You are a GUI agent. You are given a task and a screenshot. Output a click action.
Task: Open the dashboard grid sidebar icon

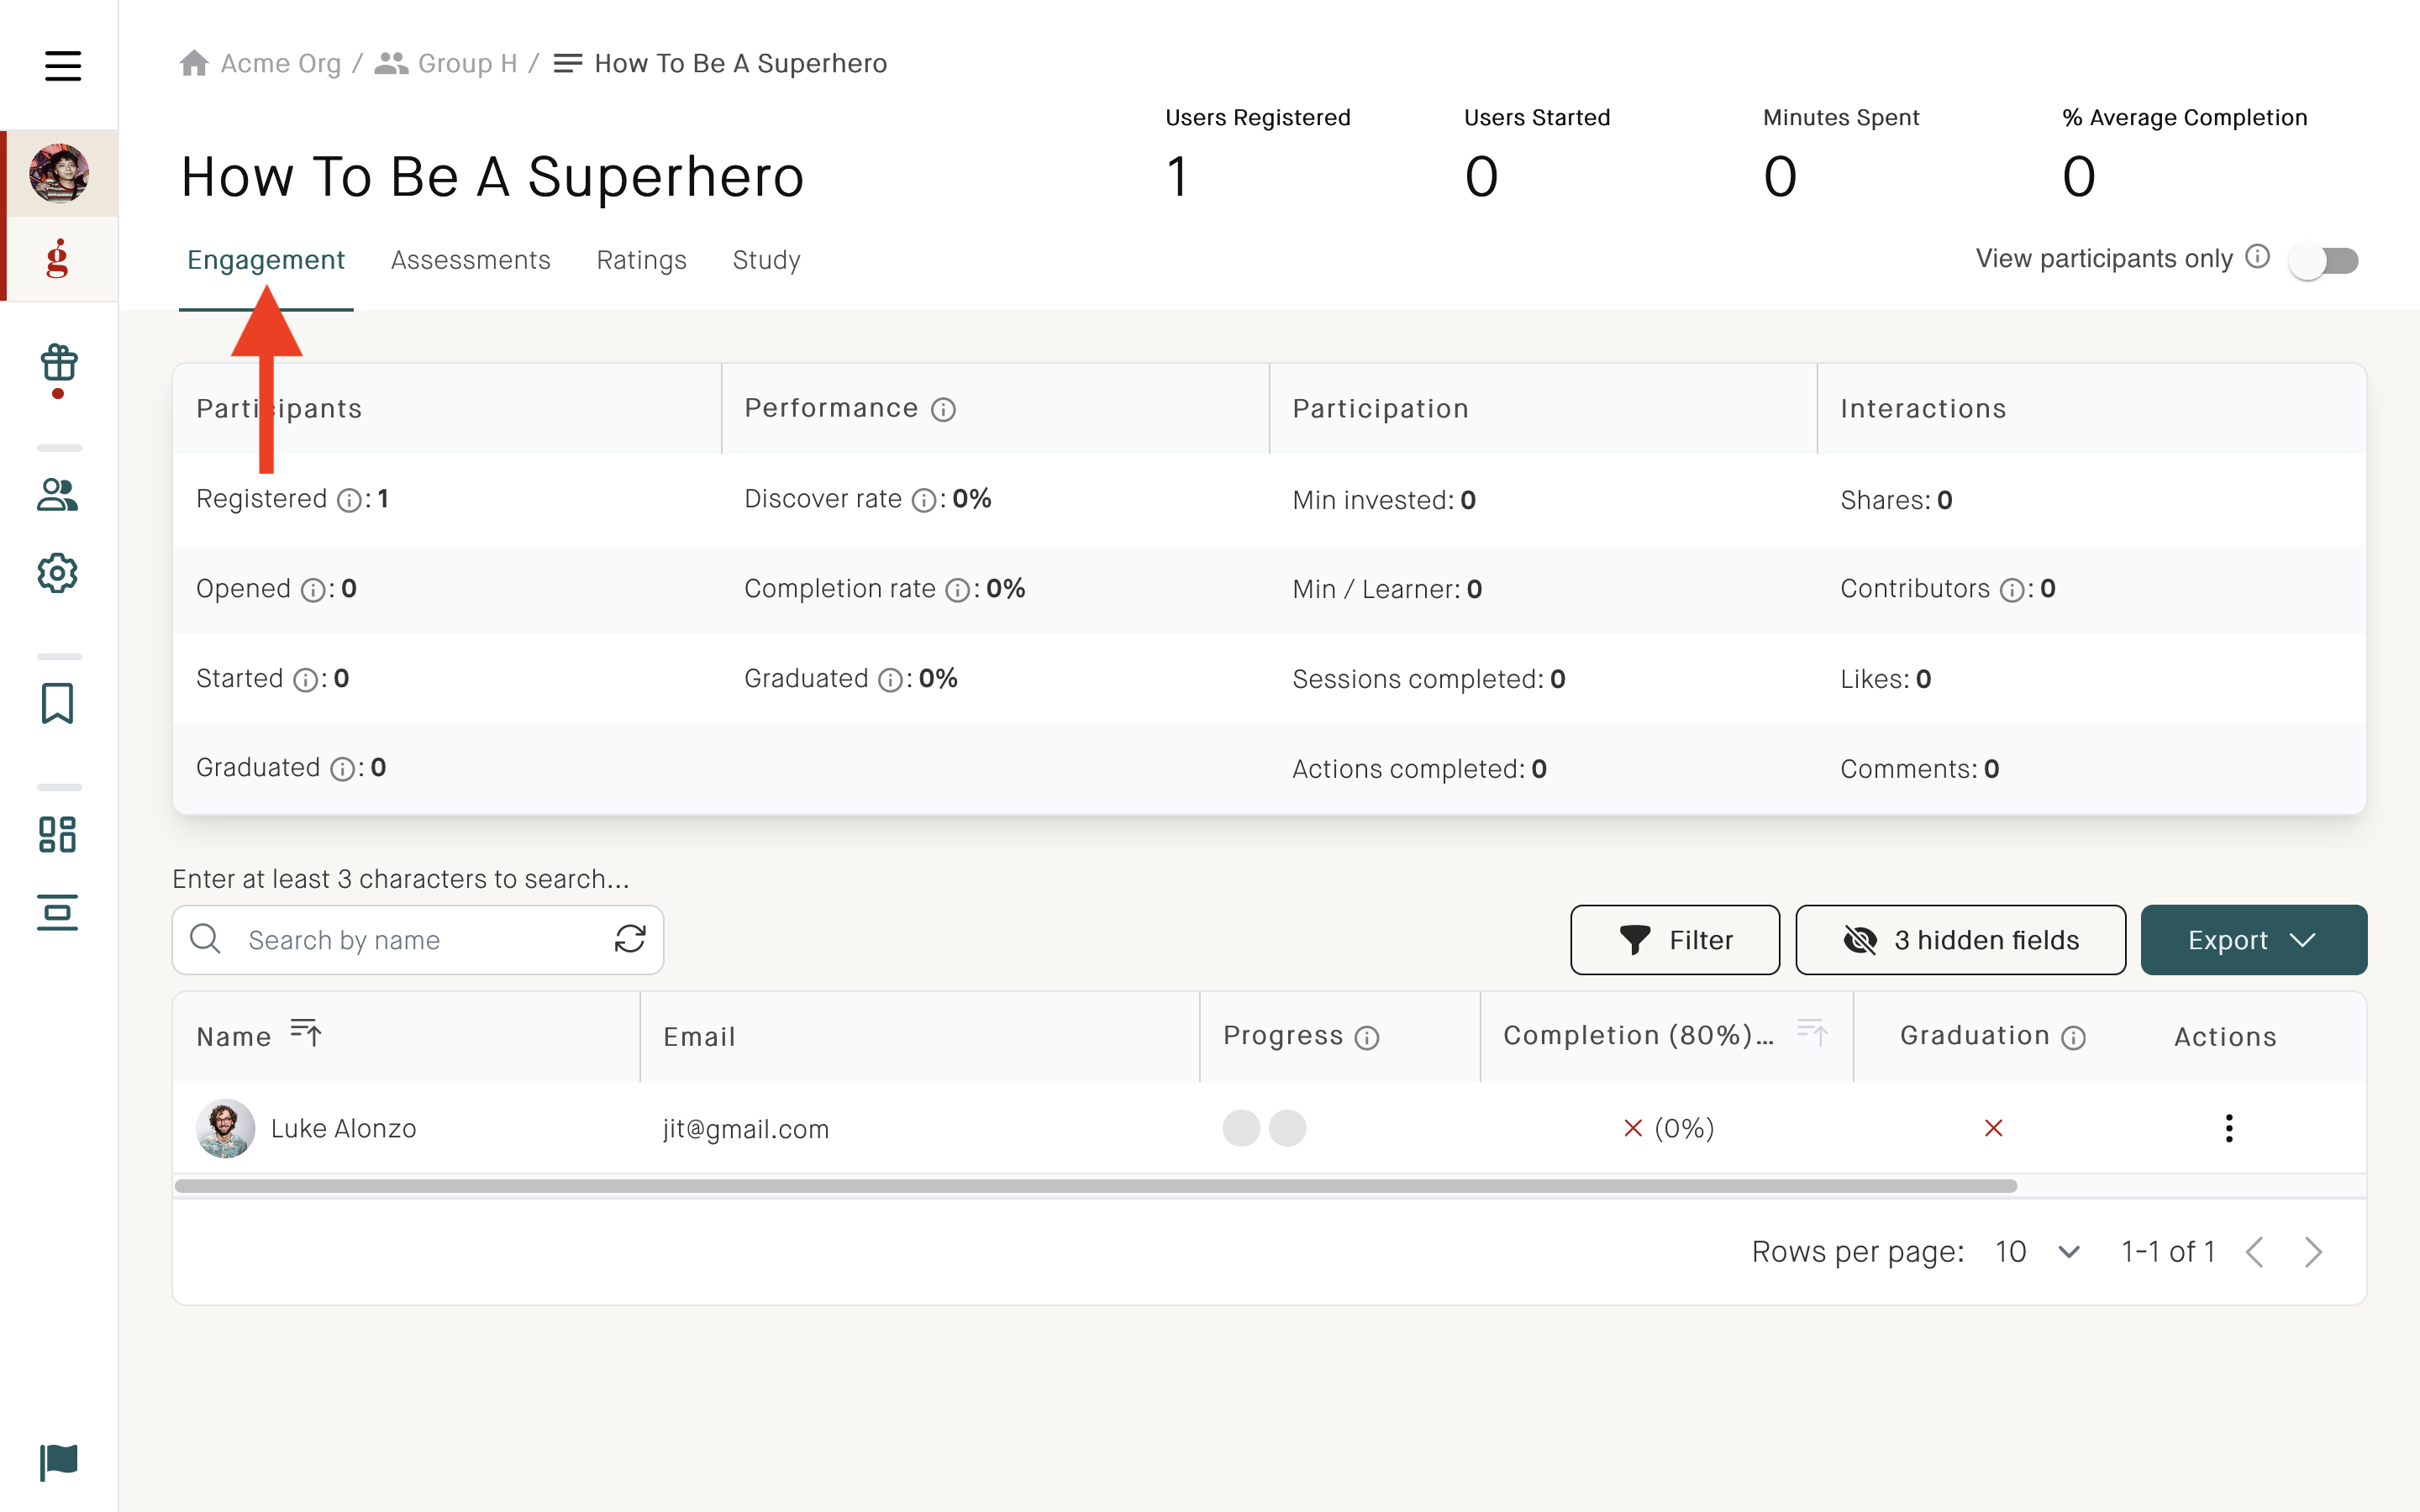coord(58,834)
